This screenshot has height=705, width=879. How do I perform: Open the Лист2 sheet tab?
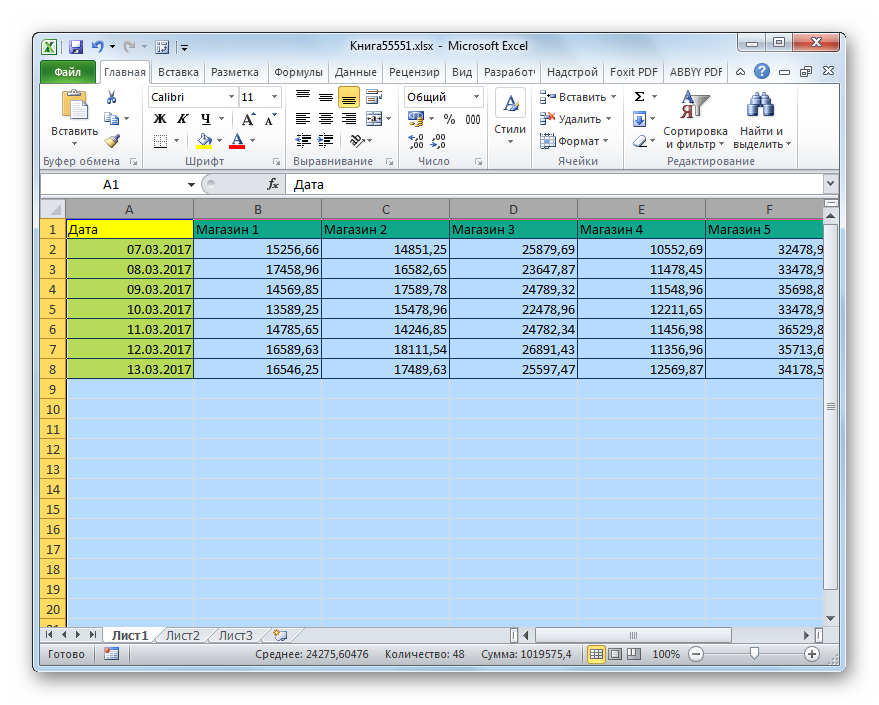(x=182, y=635)
